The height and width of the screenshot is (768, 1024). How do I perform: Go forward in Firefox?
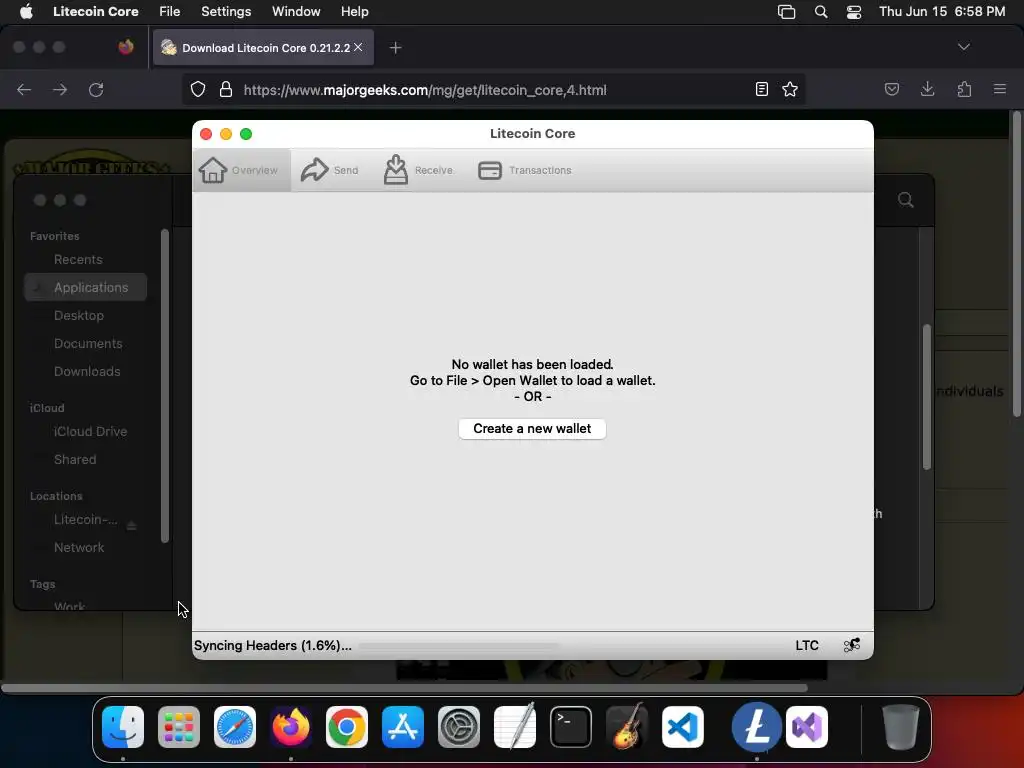tap(60, 89)
